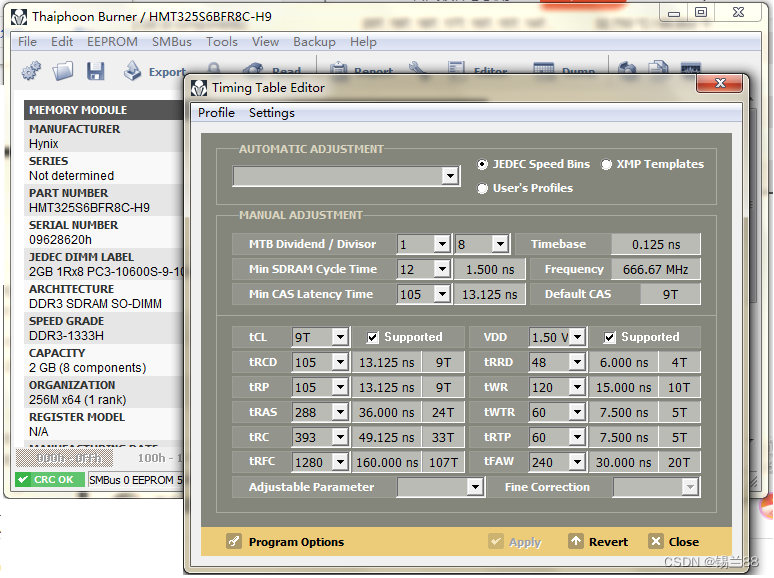
Task: Click the Frequency value 666.67 MHz
Action: (x=656, y=270)
